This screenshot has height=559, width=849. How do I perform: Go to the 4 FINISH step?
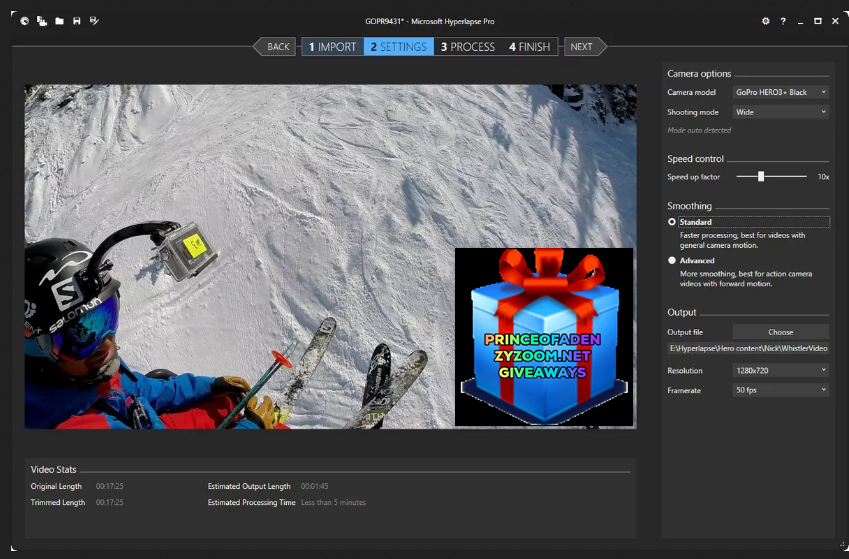click(x=530, y=47)
